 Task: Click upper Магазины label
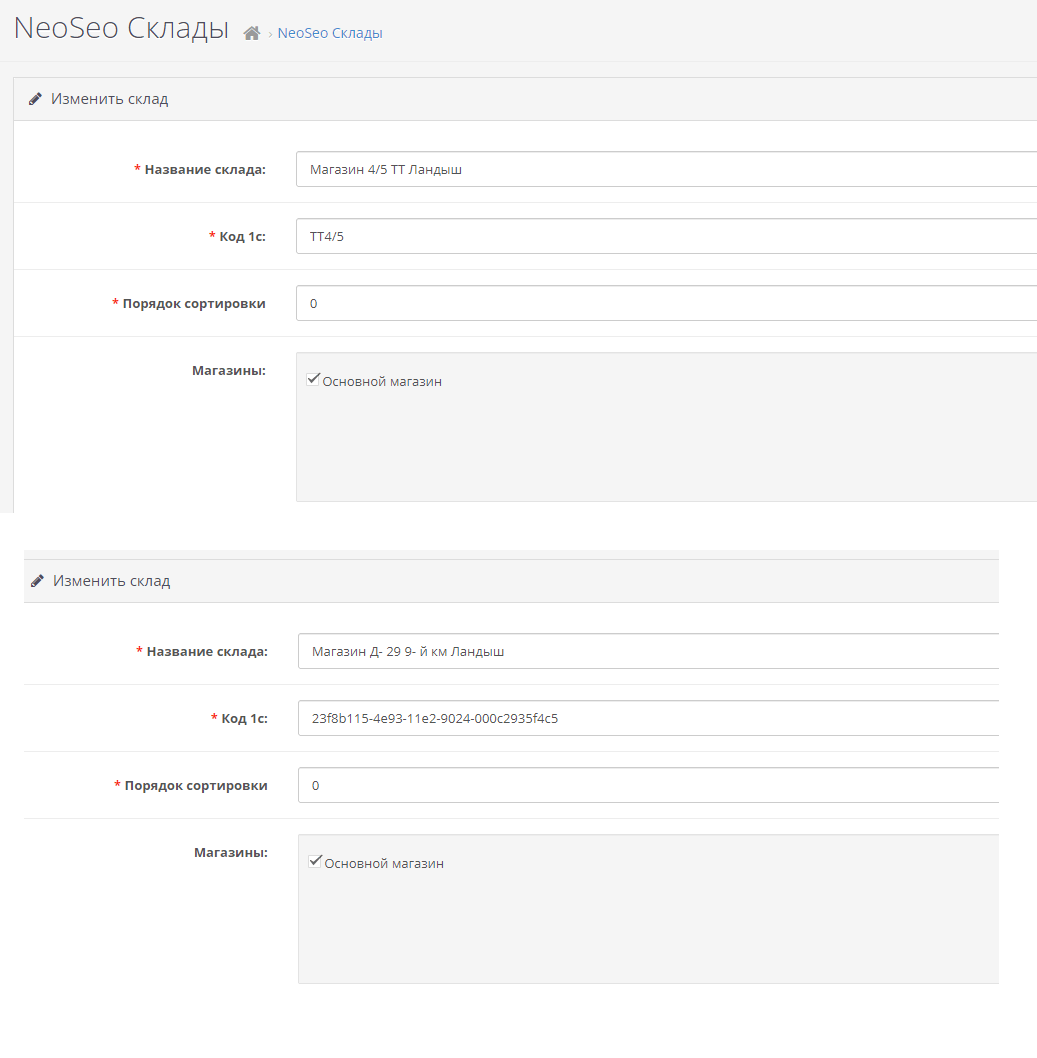coord(229,370)
